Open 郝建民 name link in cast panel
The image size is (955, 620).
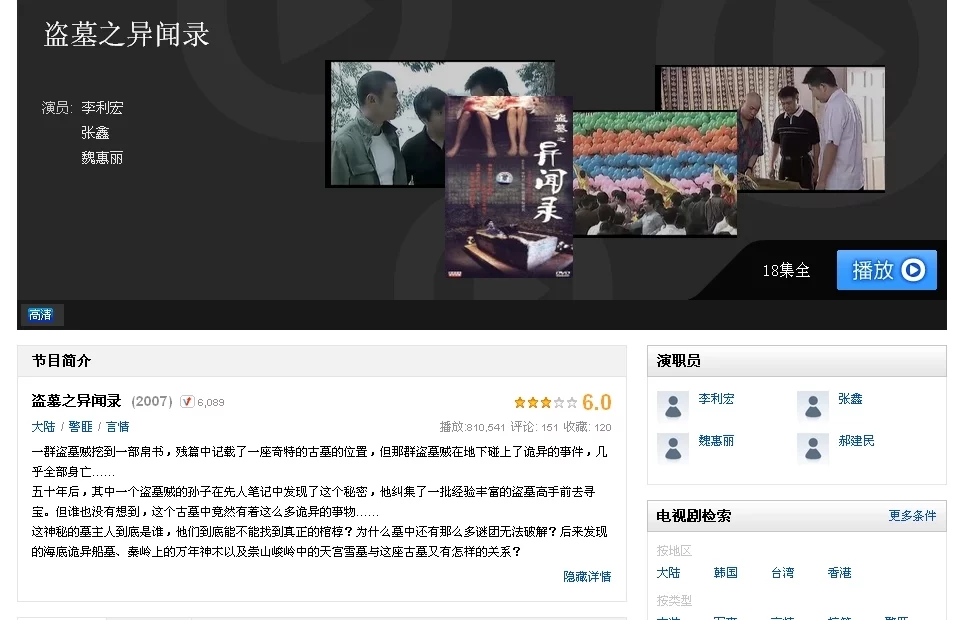[856, 441]
